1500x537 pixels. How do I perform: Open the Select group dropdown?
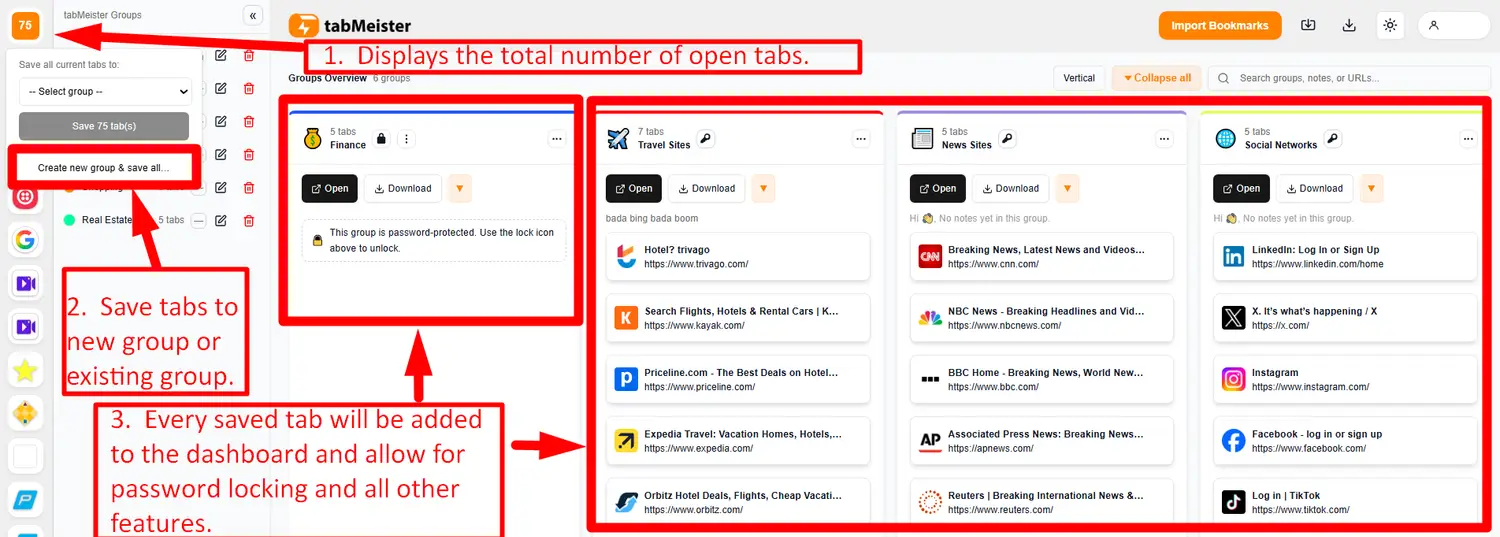[x=105, y=91]
